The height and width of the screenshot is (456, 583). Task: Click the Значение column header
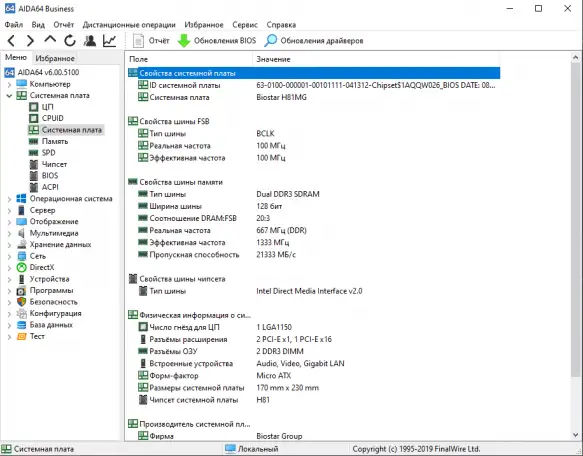tap(376, 59)
